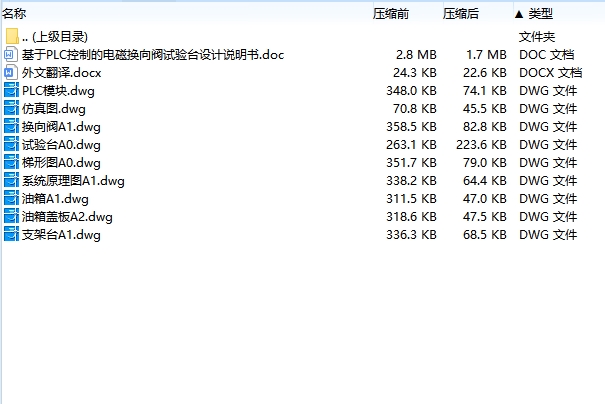
Task: Select the file name 油箱盖板A2.dwg
Action: (67, 217)
